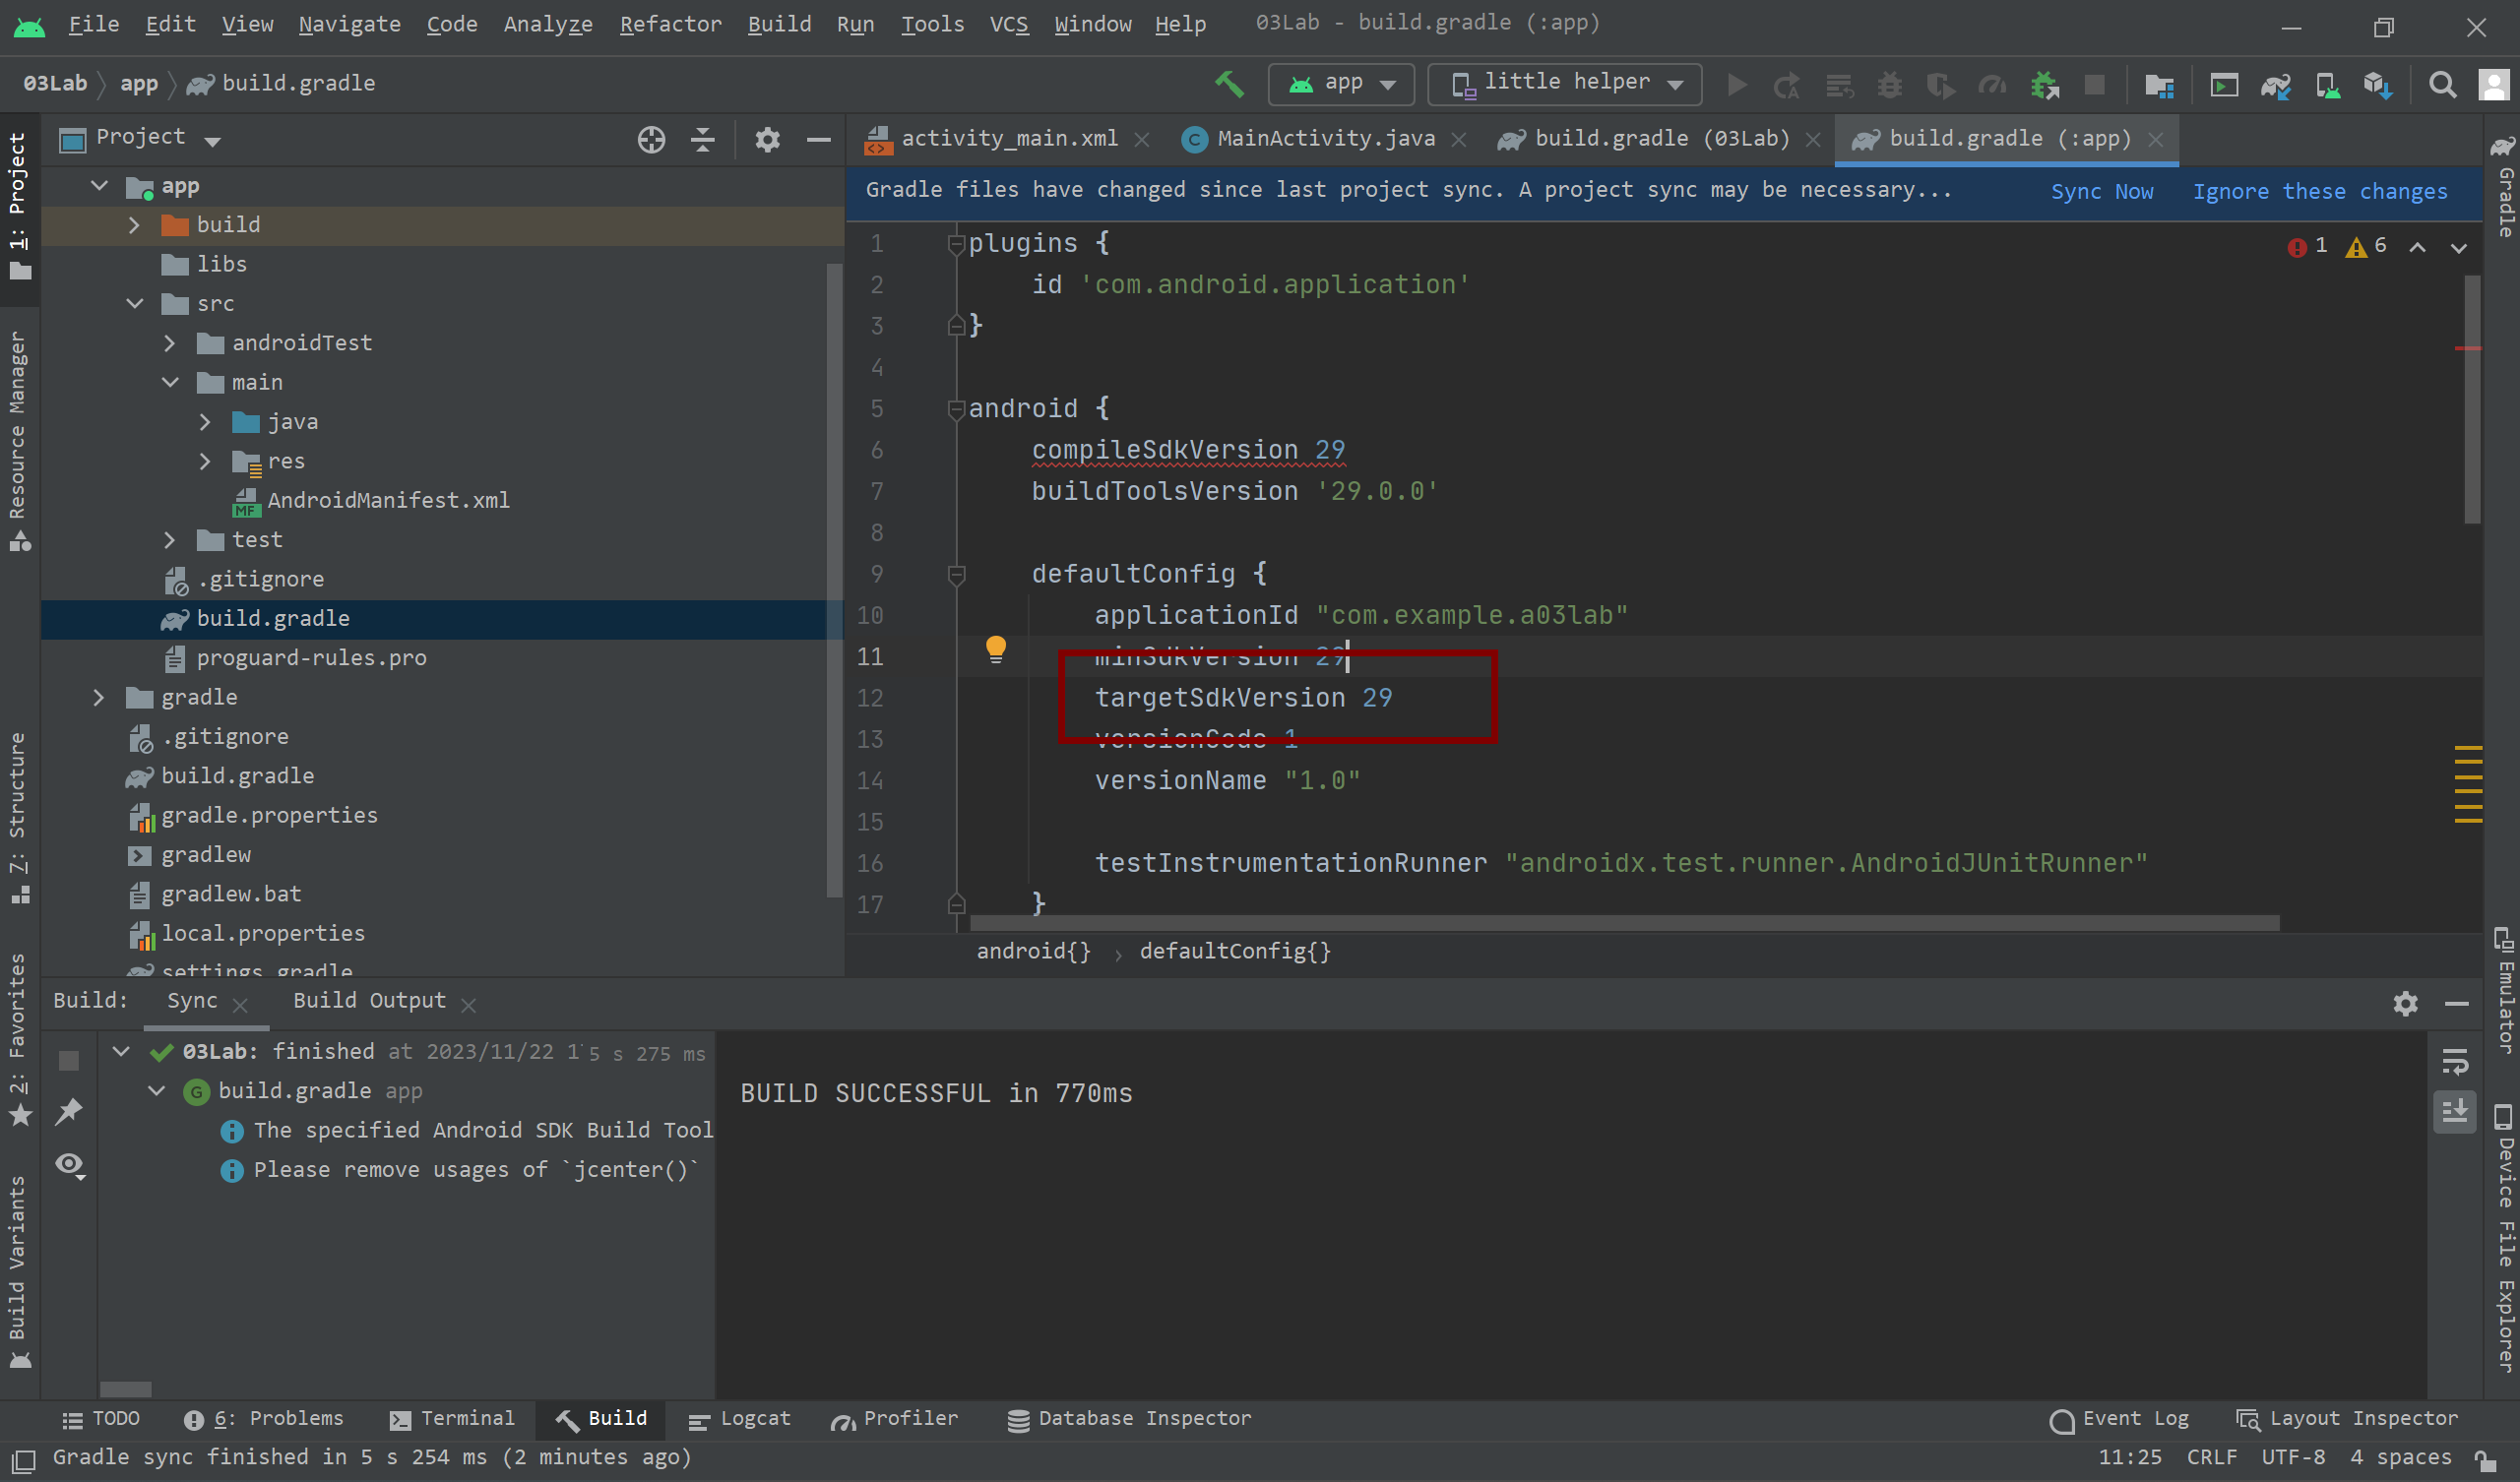Viewport: 2520px width, 1482px height.
Task: Click the Stop square icon in toolbar
Action: pyautogui.click(x=2094, y=85)
